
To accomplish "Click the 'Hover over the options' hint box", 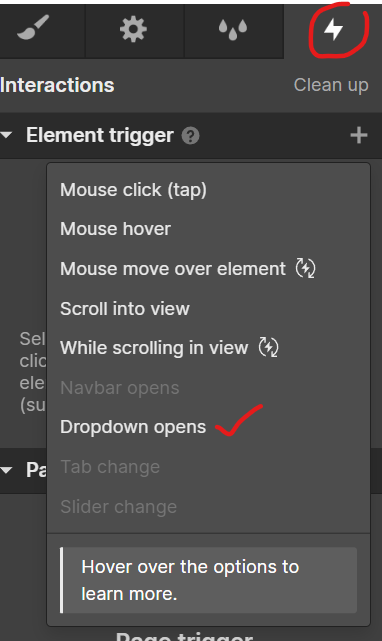I will click(209, 580).
